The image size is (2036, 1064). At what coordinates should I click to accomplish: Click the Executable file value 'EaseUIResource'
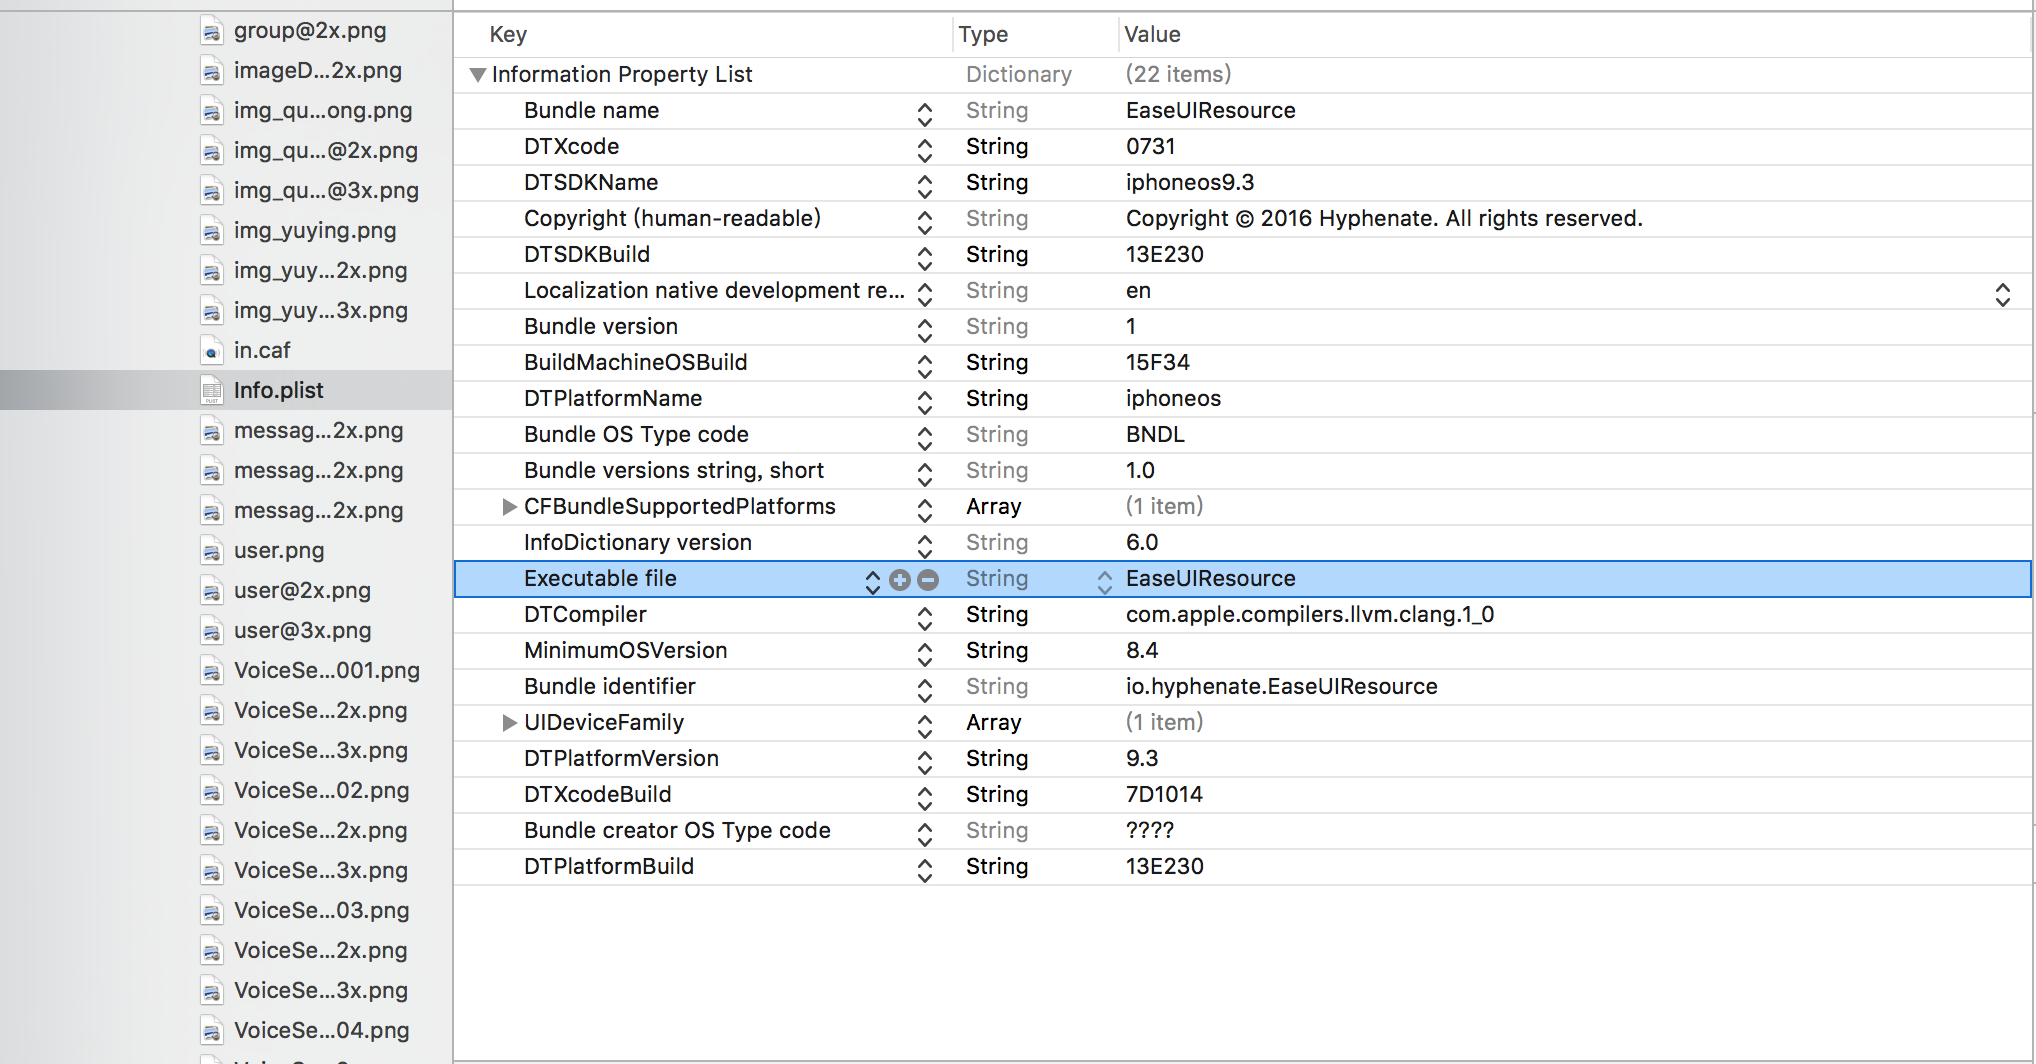click(1210, 578)
